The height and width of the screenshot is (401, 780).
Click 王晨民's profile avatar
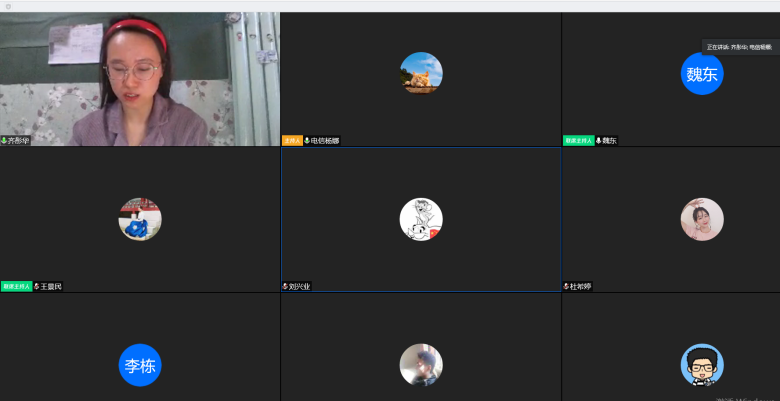point(140,219)
